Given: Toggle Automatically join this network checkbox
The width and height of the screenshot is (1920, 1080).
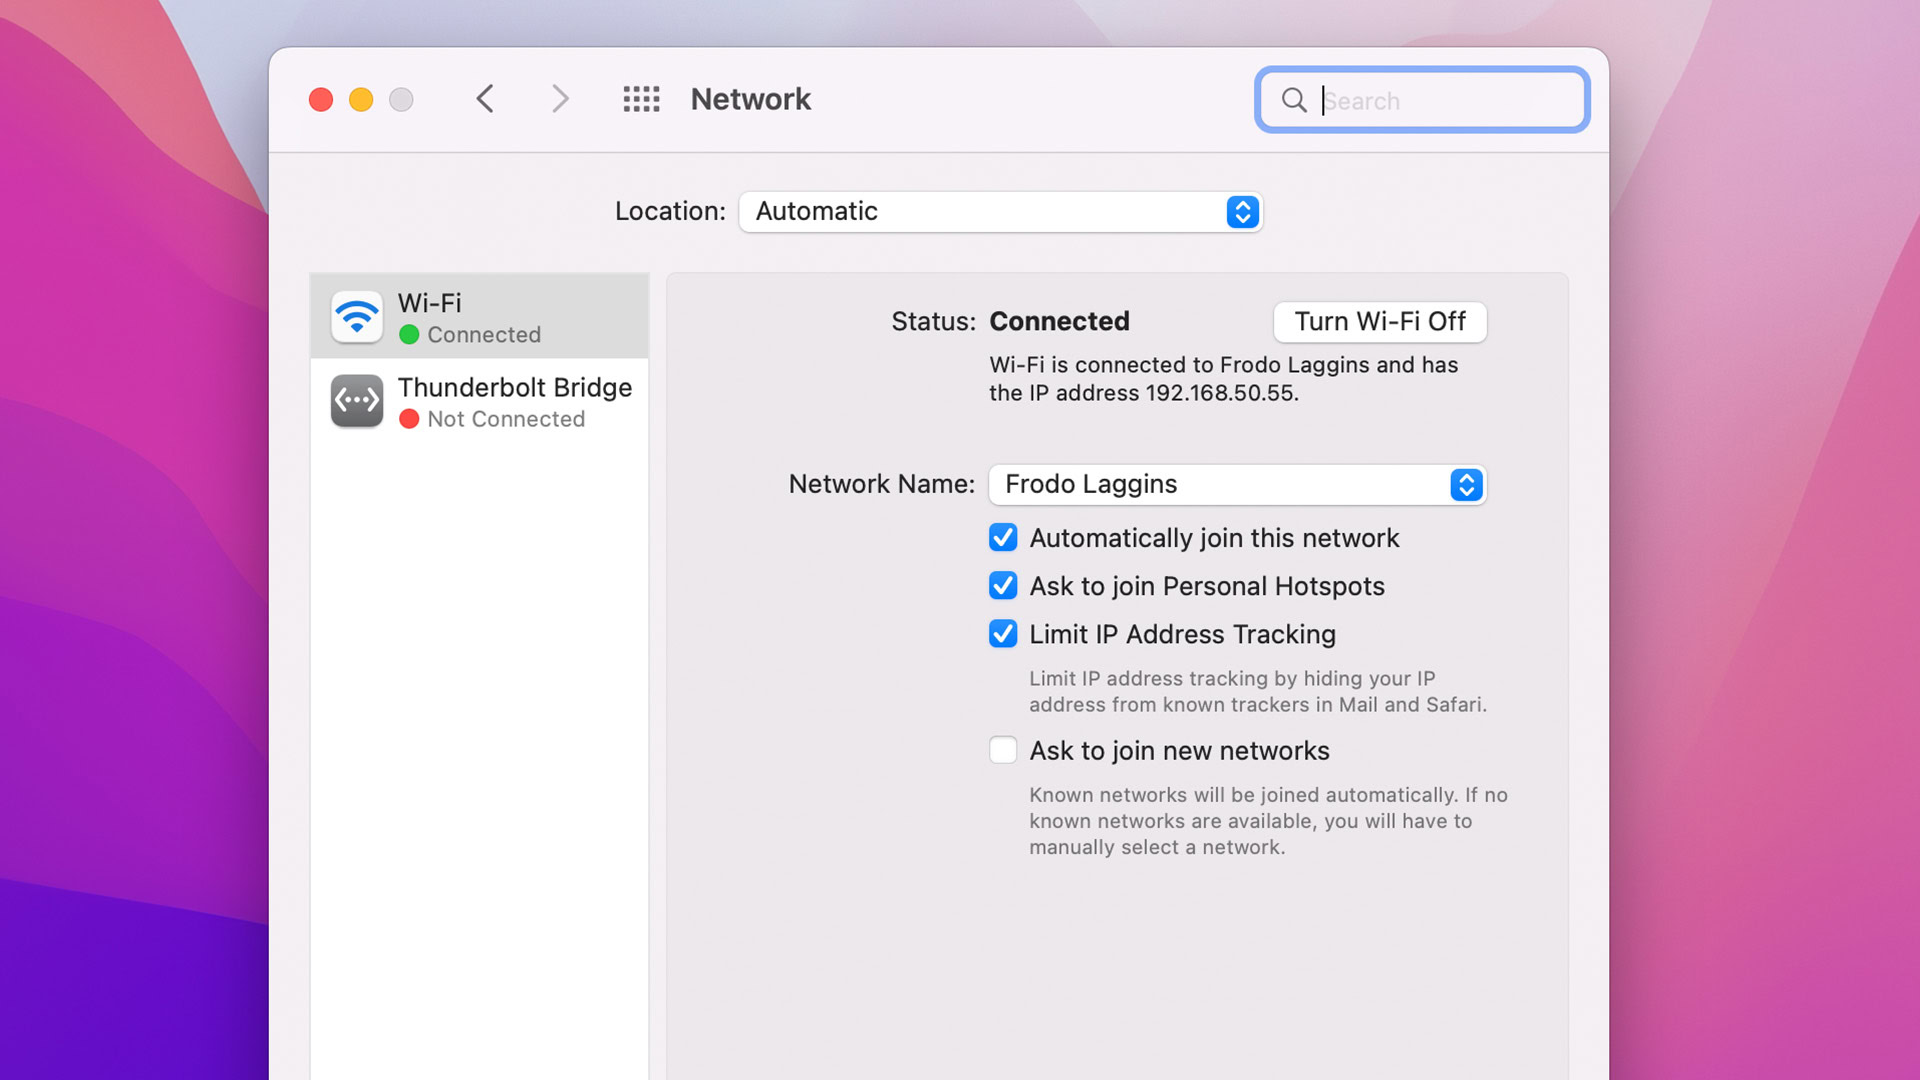Looking at the screenshot, I should point(1002,537).
